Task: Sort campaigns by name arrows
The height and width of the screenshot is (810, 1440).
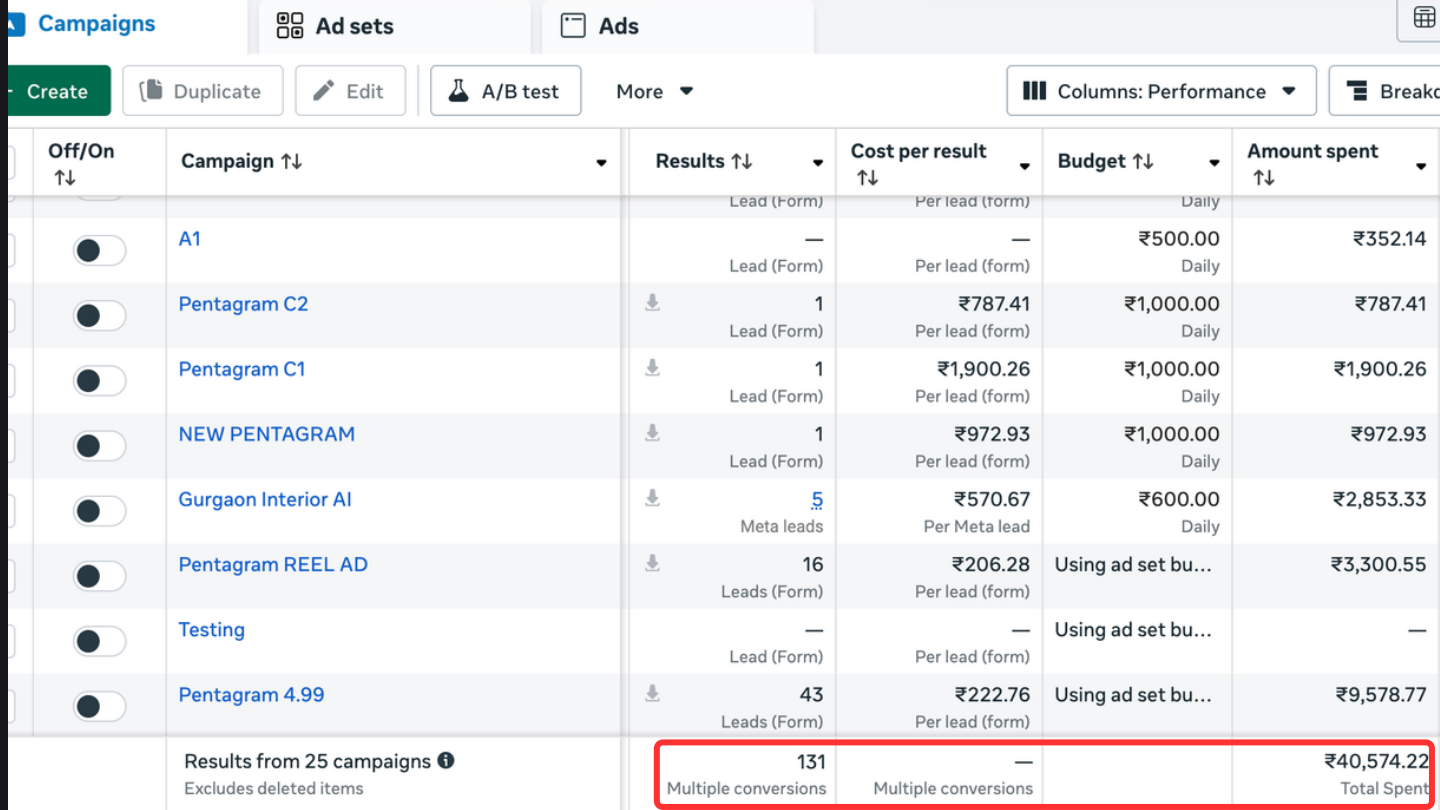Action: [292, 161]
